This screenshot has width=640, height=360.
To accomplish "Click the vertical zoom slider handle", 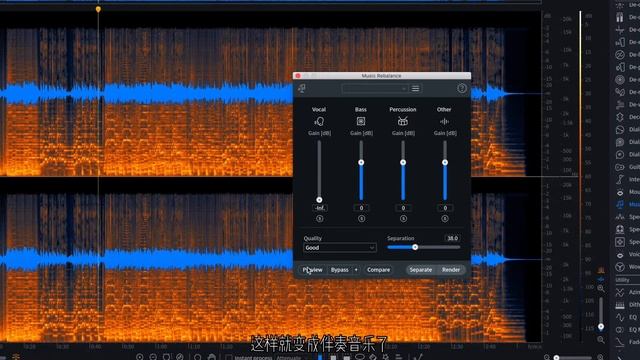I will click(x=601, y=327).
